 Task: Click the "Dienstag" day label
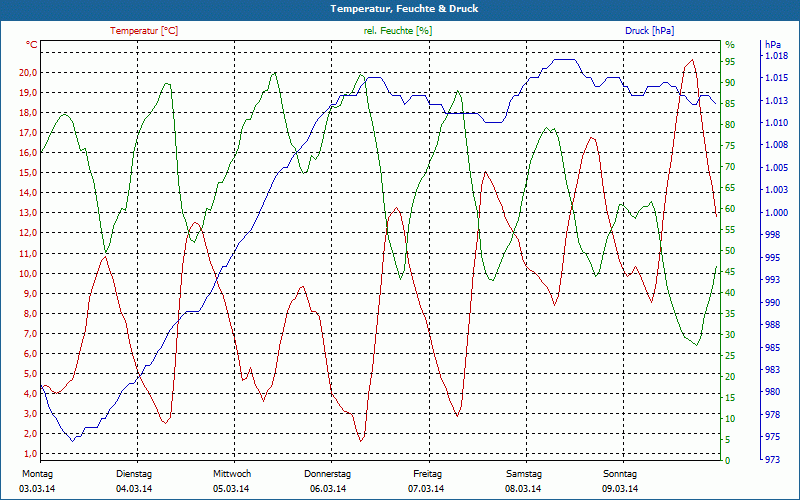pyautogui.click(x=134, y=474)
